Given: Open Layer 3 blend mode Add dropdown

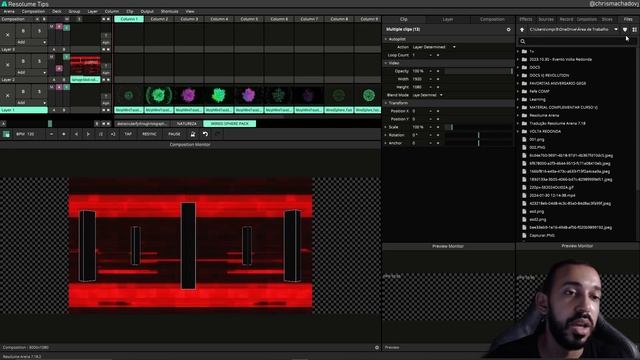Looking at the screenshot, I should pyautogui.click(x=31, y=42).
